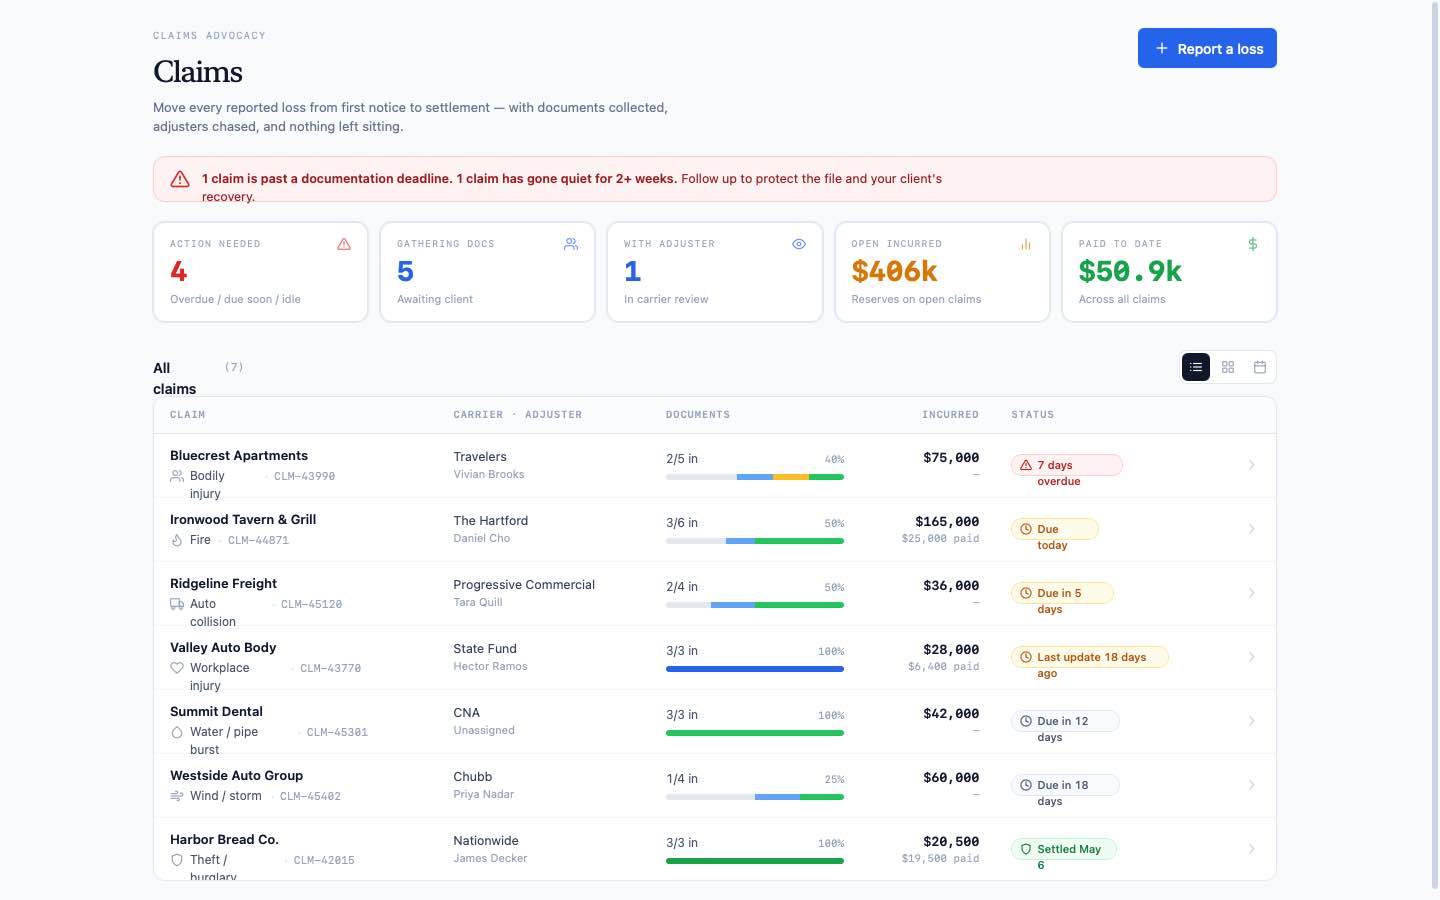Open the Gathering Docs summary card
The height and width of the screenshot is (900, 1440).
(x=488, y=272)
